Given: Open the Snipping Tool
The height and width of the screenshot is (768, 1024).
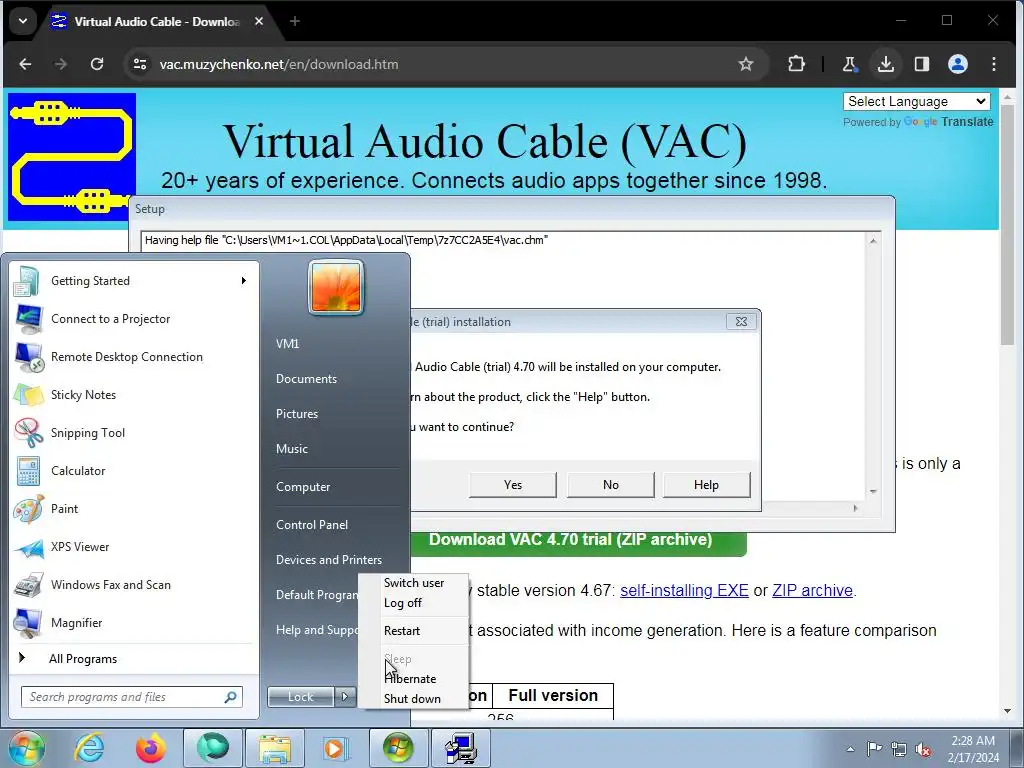Looking at the screenshot, I should tap(134, 432).
